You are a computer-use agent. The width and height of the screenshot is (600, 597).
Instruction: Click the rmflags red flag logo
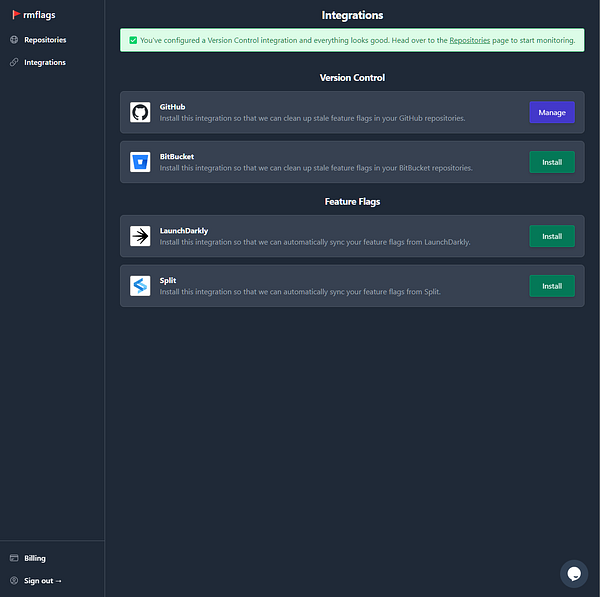16,15
